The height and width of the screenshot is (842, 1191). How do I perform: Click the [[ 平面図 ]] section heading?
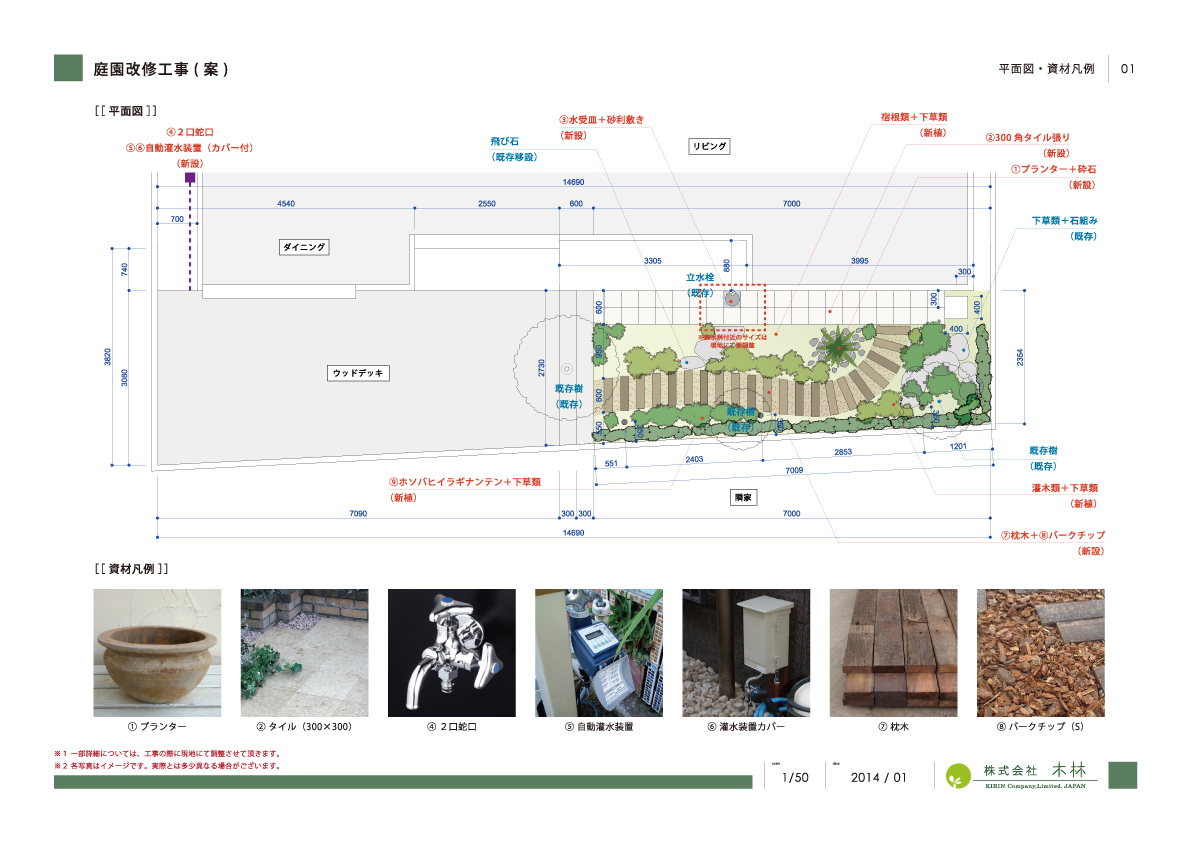126,111
